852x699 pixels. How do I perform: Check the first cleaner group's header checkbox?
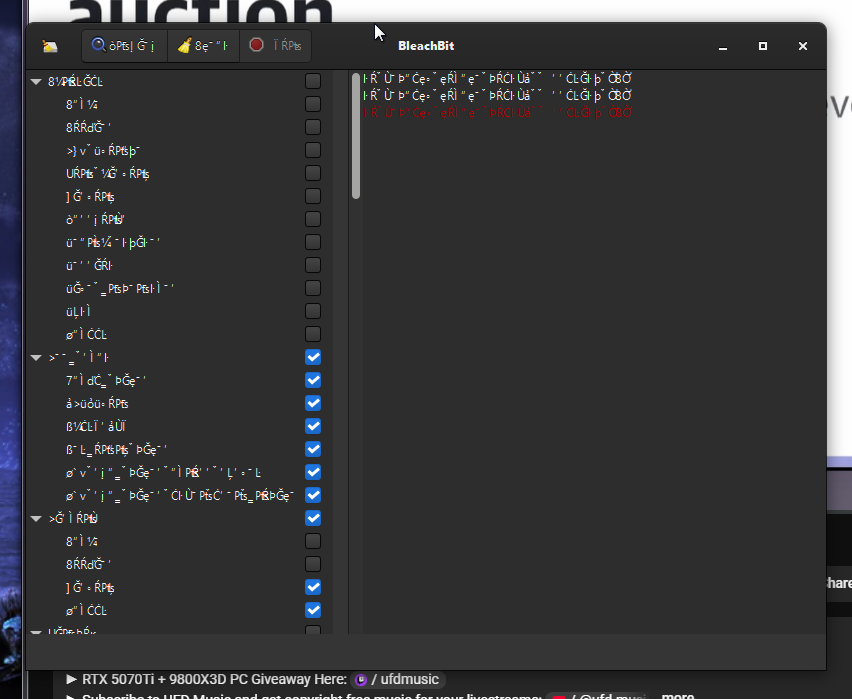(x=313, y=81)
